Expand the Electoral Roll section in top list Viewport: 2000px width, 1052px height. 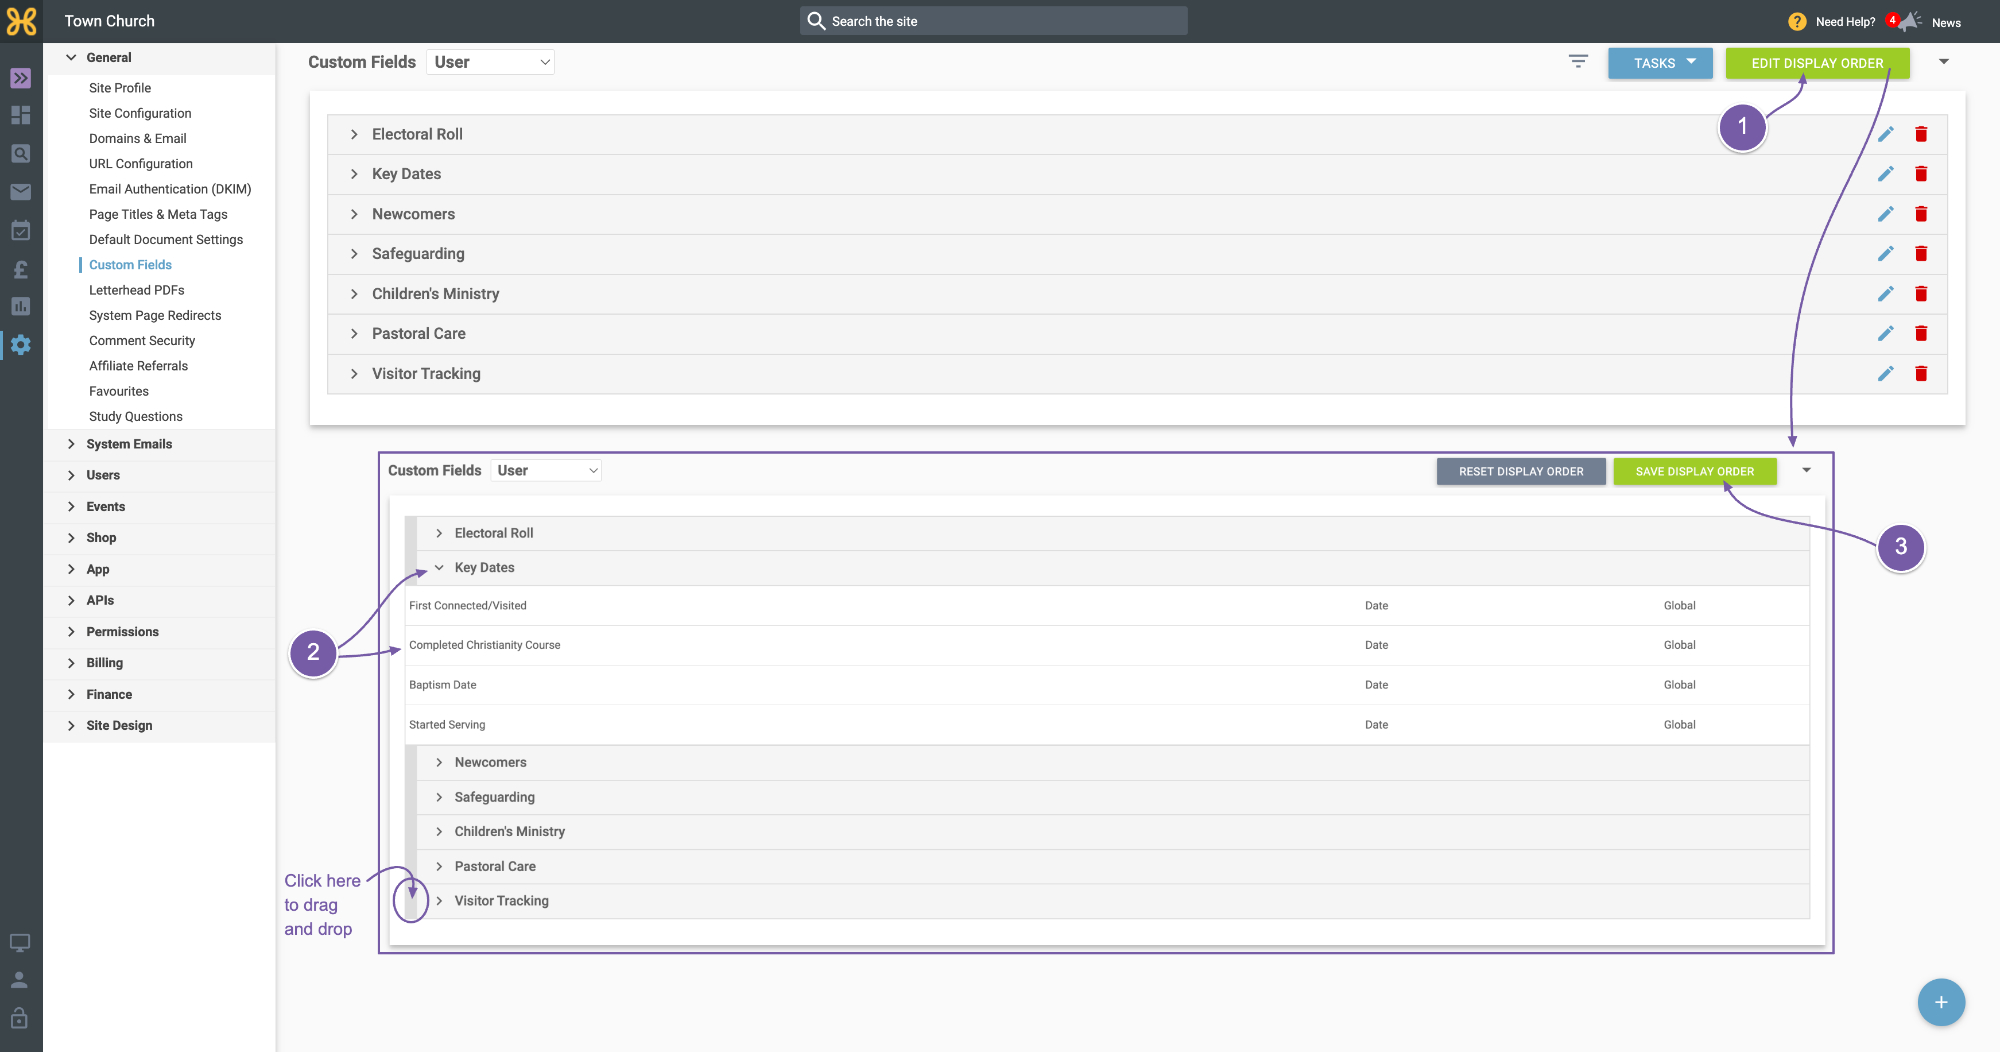[354, 134]
